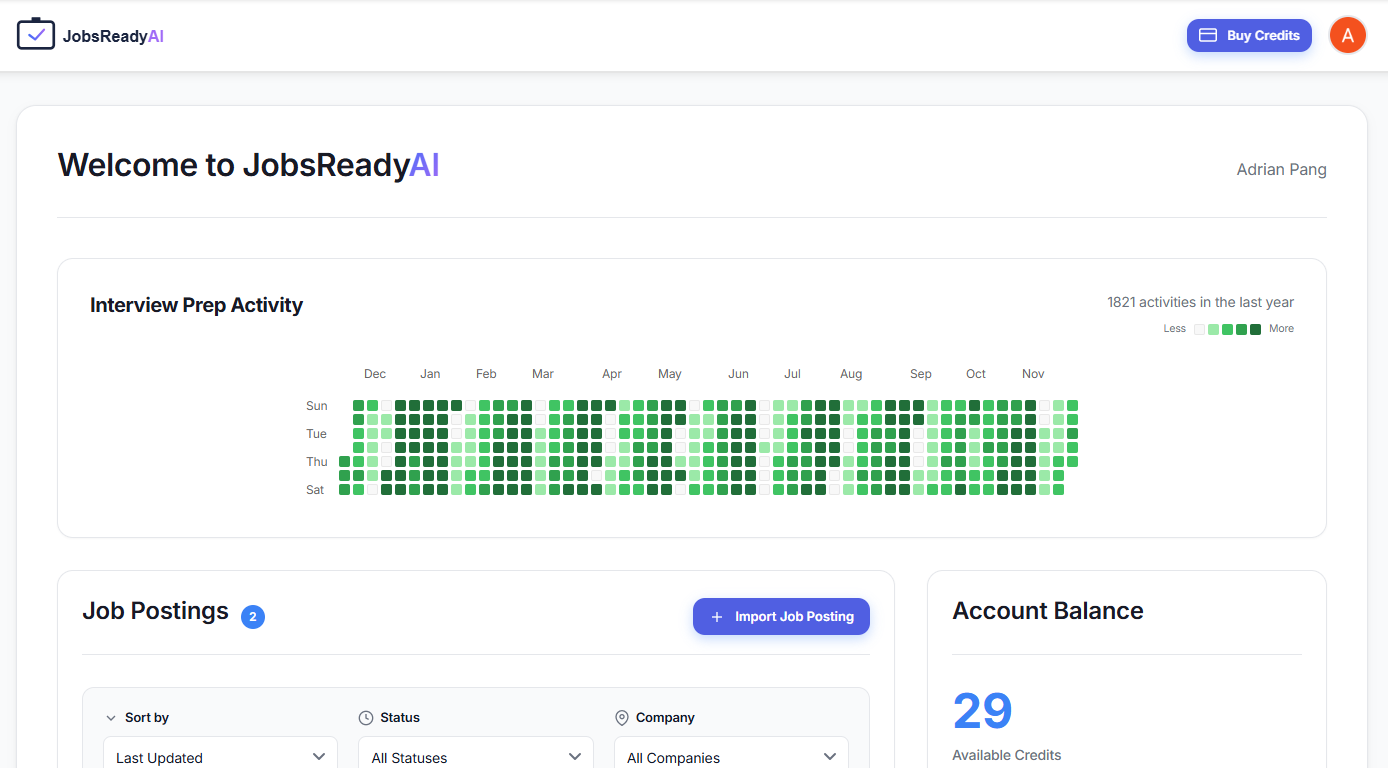The image size is (1388, 768).
Task: Click the 1821 activities summary text
Action: (1200, 302)
